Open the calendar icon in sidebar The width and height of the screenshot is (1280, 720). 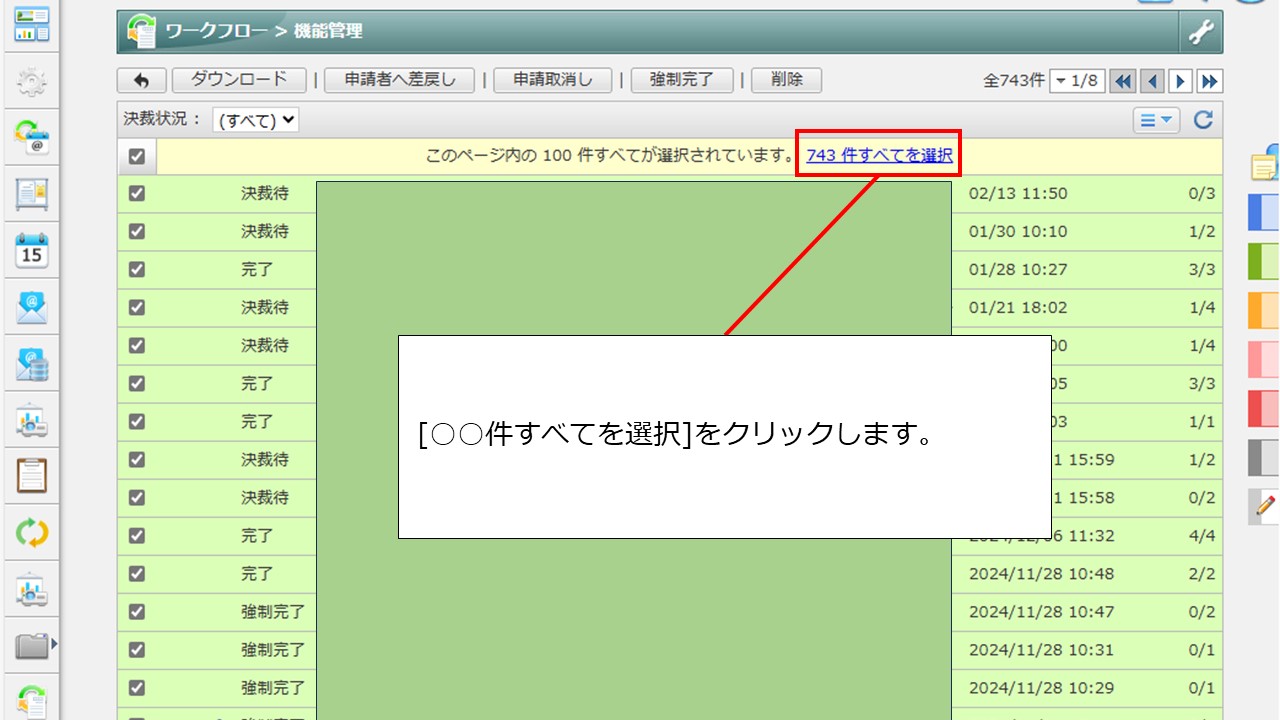(x=32, y=250)
